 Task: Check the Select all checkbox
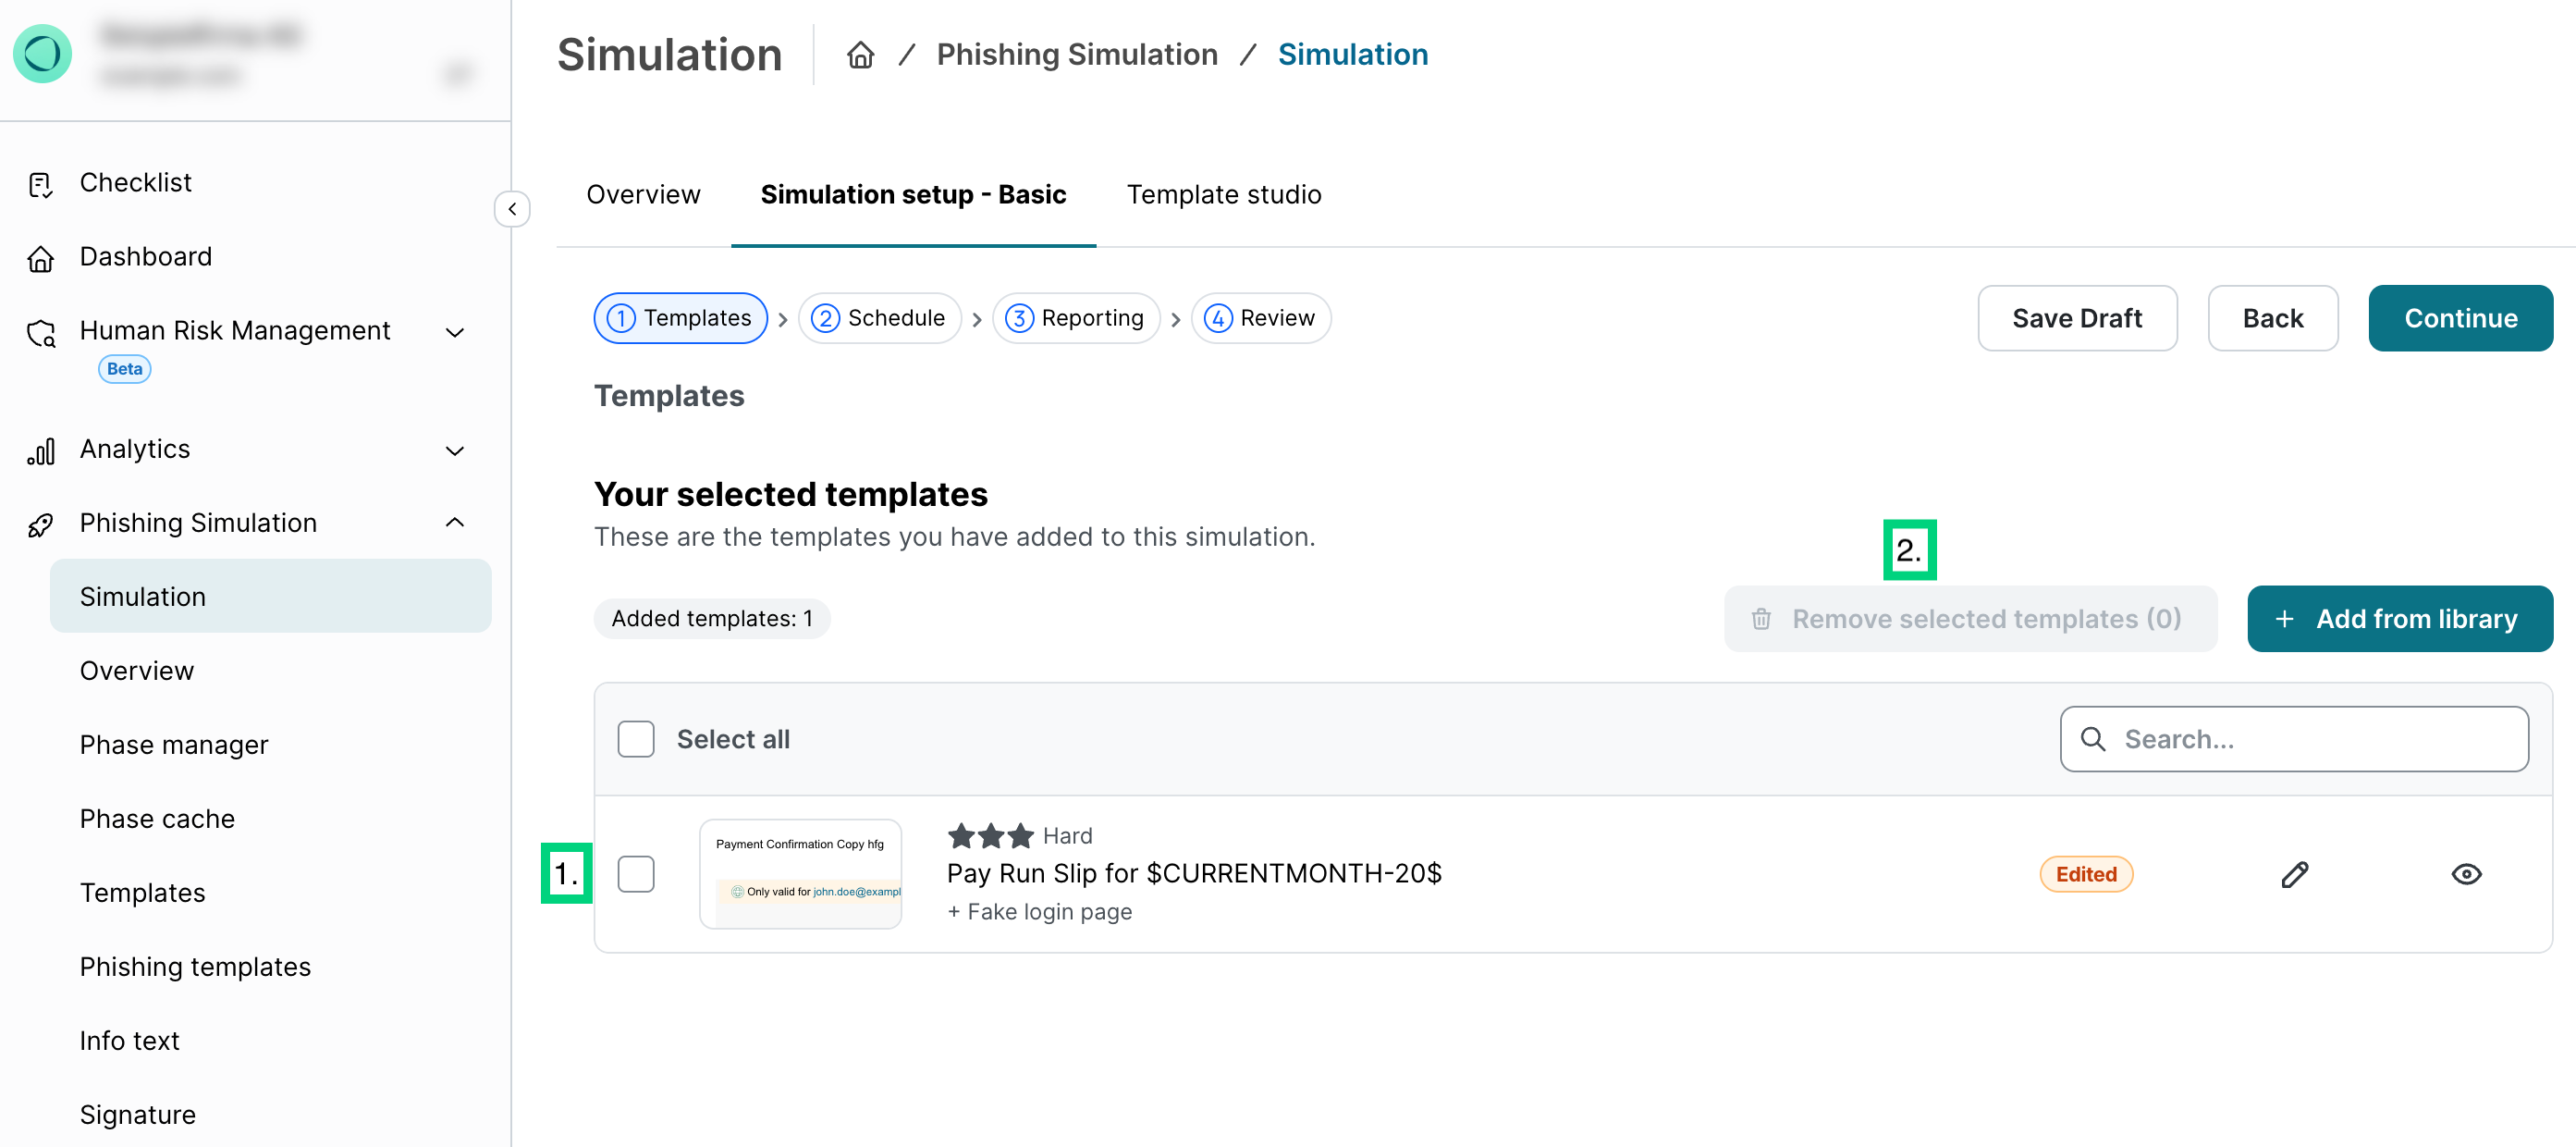pos(636,739)
